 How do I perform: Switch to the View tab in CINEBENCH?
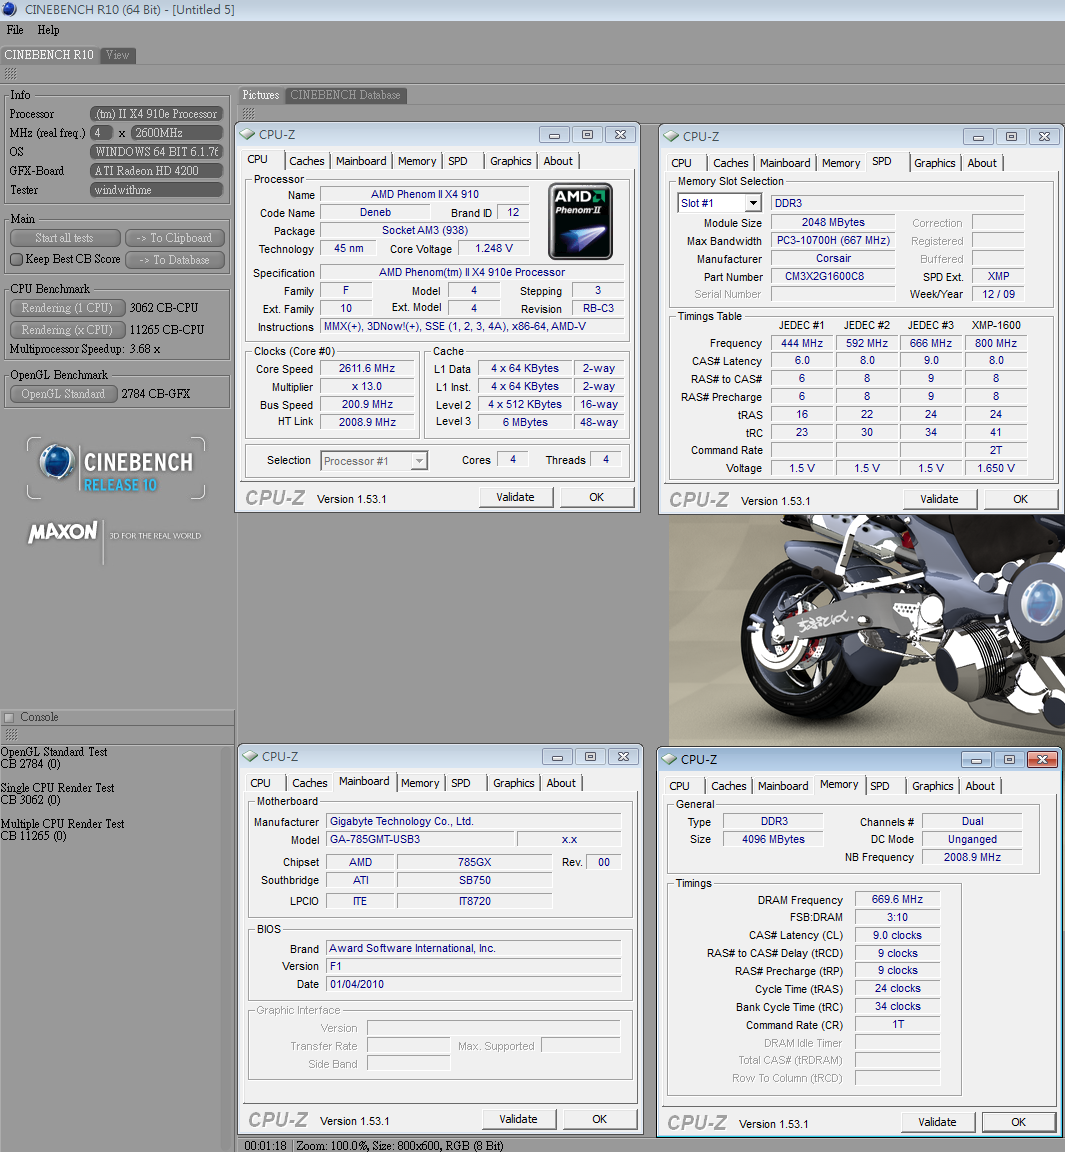[118, 55]
